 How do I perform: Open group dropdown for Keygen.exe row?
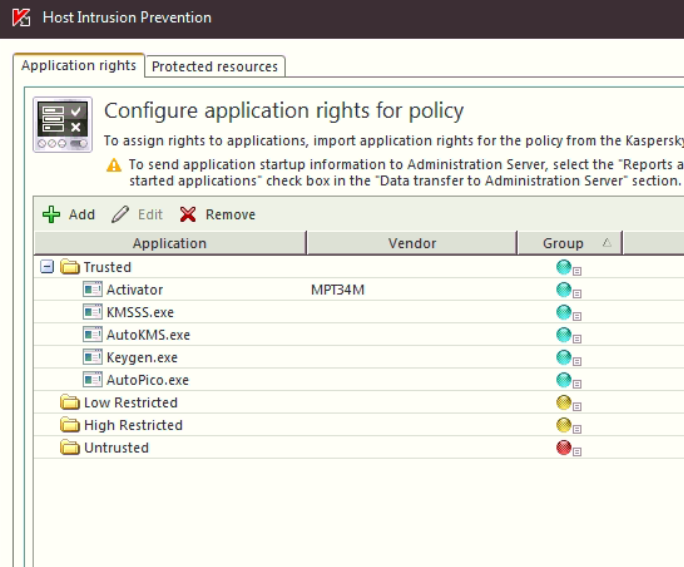pos(577,360)
